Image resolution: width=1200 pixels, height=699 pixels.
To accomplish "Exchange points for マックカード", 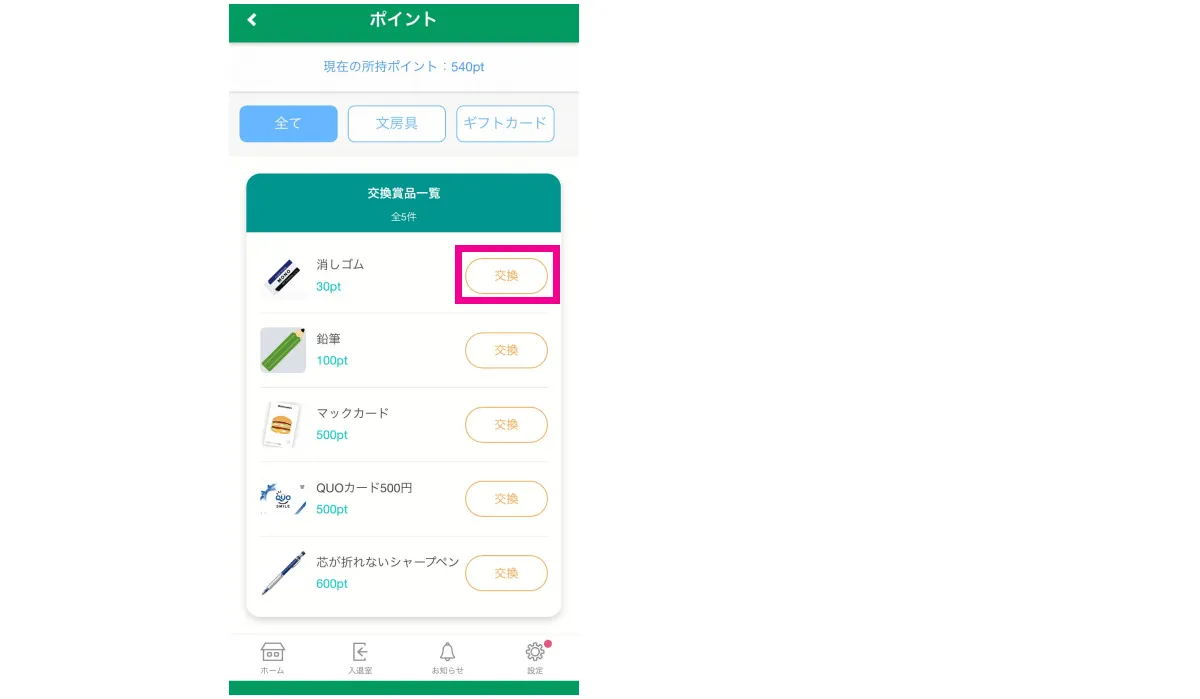I will click(506, 424).
